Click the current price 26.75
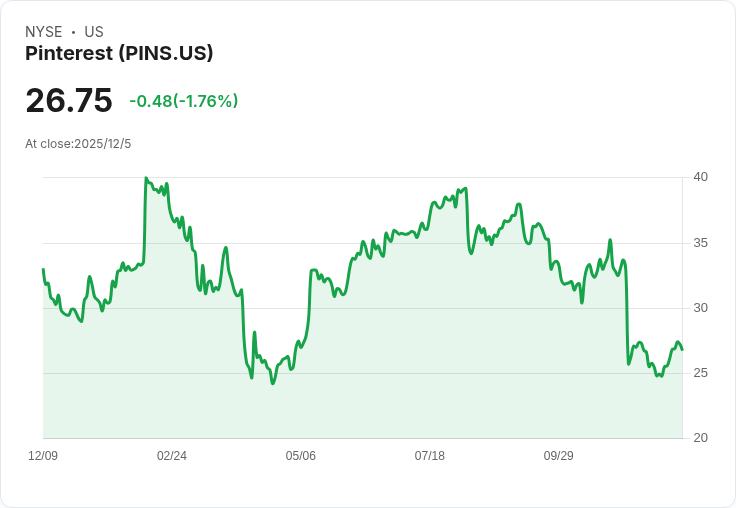The image size is (736, 508). point(69,101)
